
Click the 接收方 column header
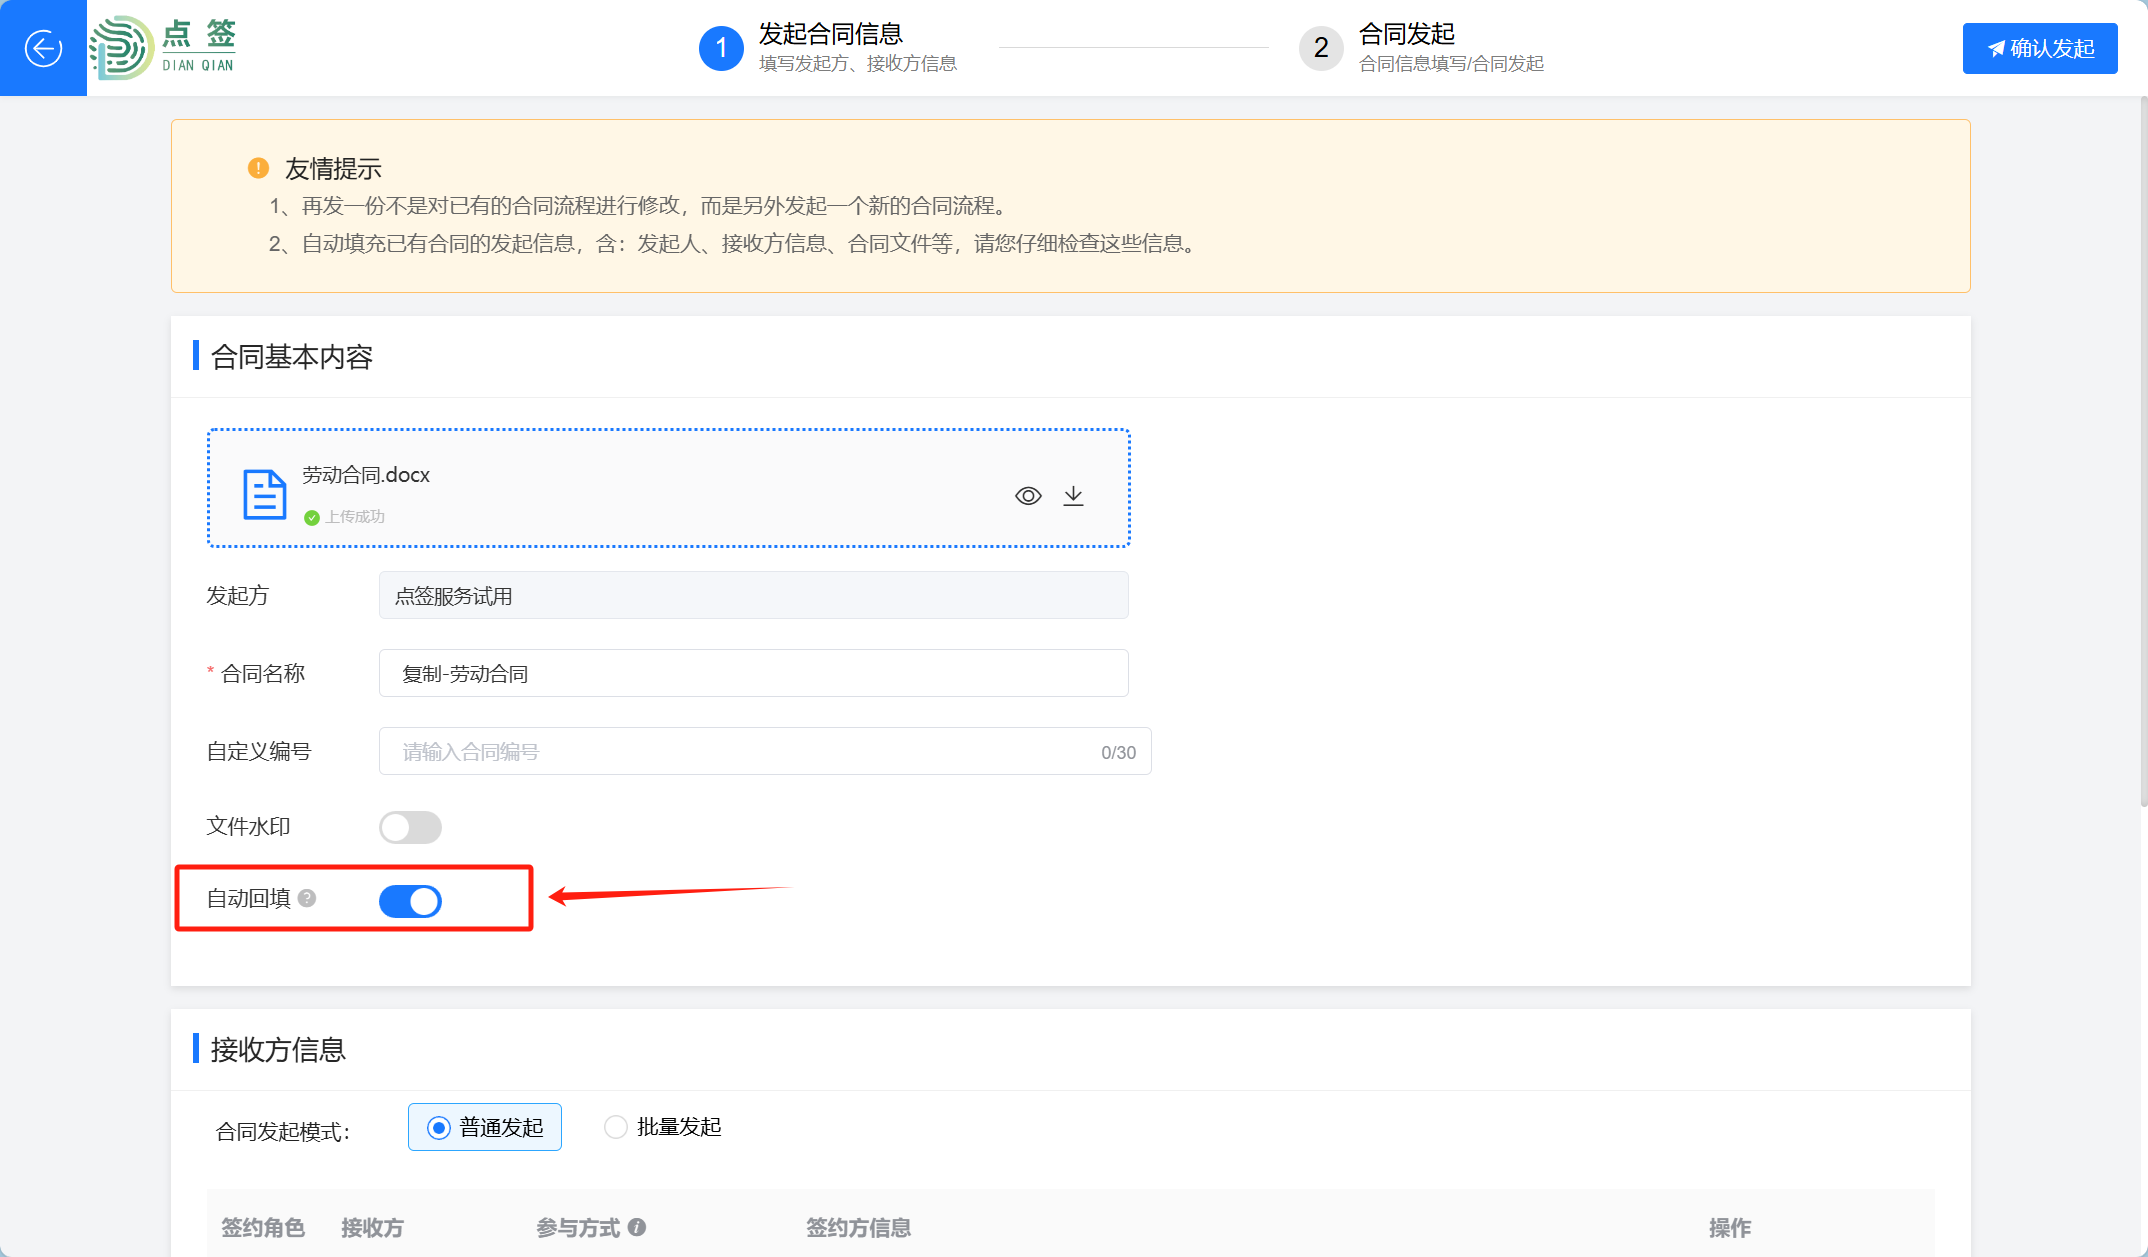372,1227
